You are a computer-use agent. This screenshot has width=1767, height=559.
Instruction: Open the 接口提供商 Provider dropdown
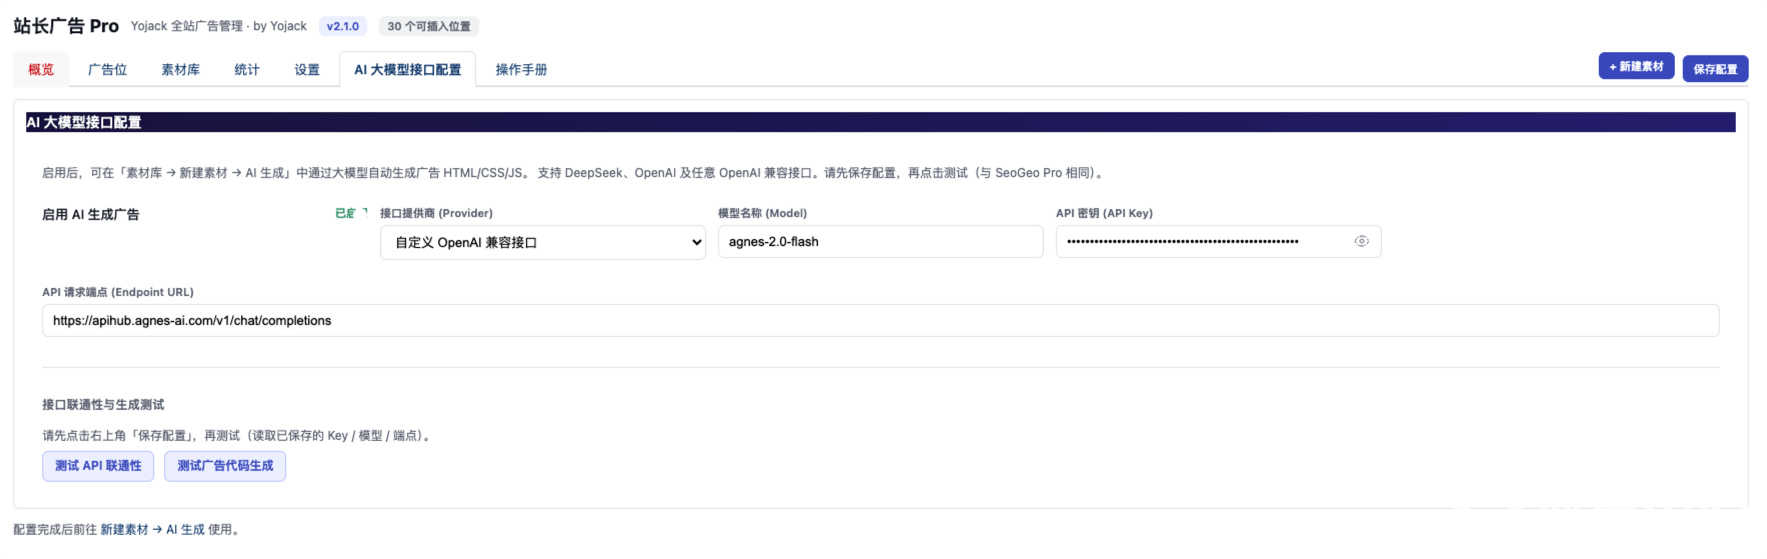pyautogui.click(x=543, y=242)
